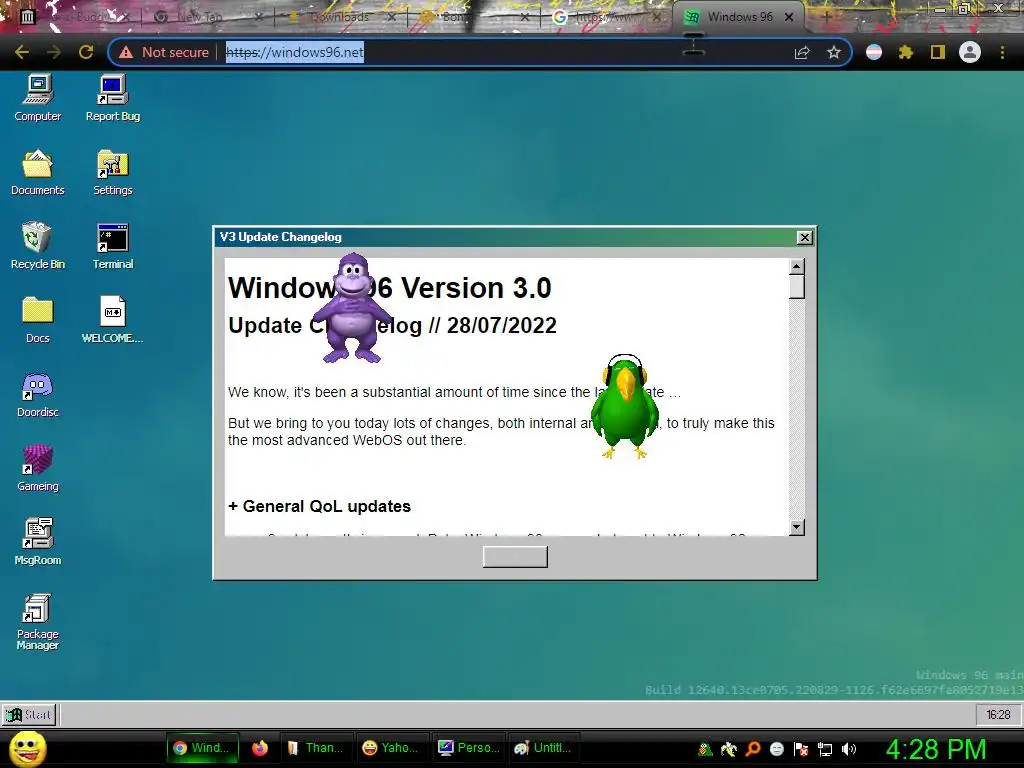The image size is (1024, 768).
Task: Switch to the New Tab browser tab
Action: (209, 17)
